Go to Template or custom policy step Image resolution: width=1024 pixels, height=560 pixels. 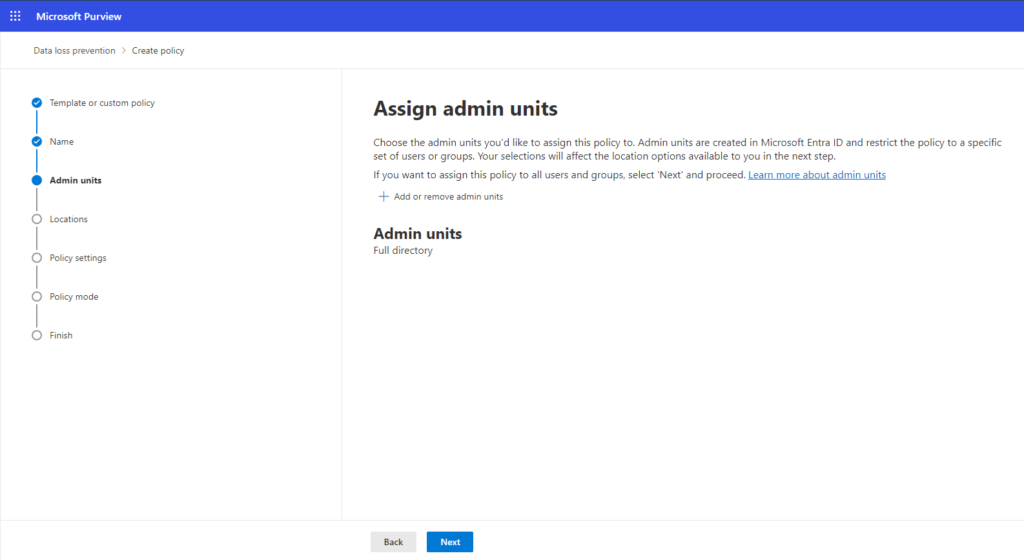pos(102,103)
